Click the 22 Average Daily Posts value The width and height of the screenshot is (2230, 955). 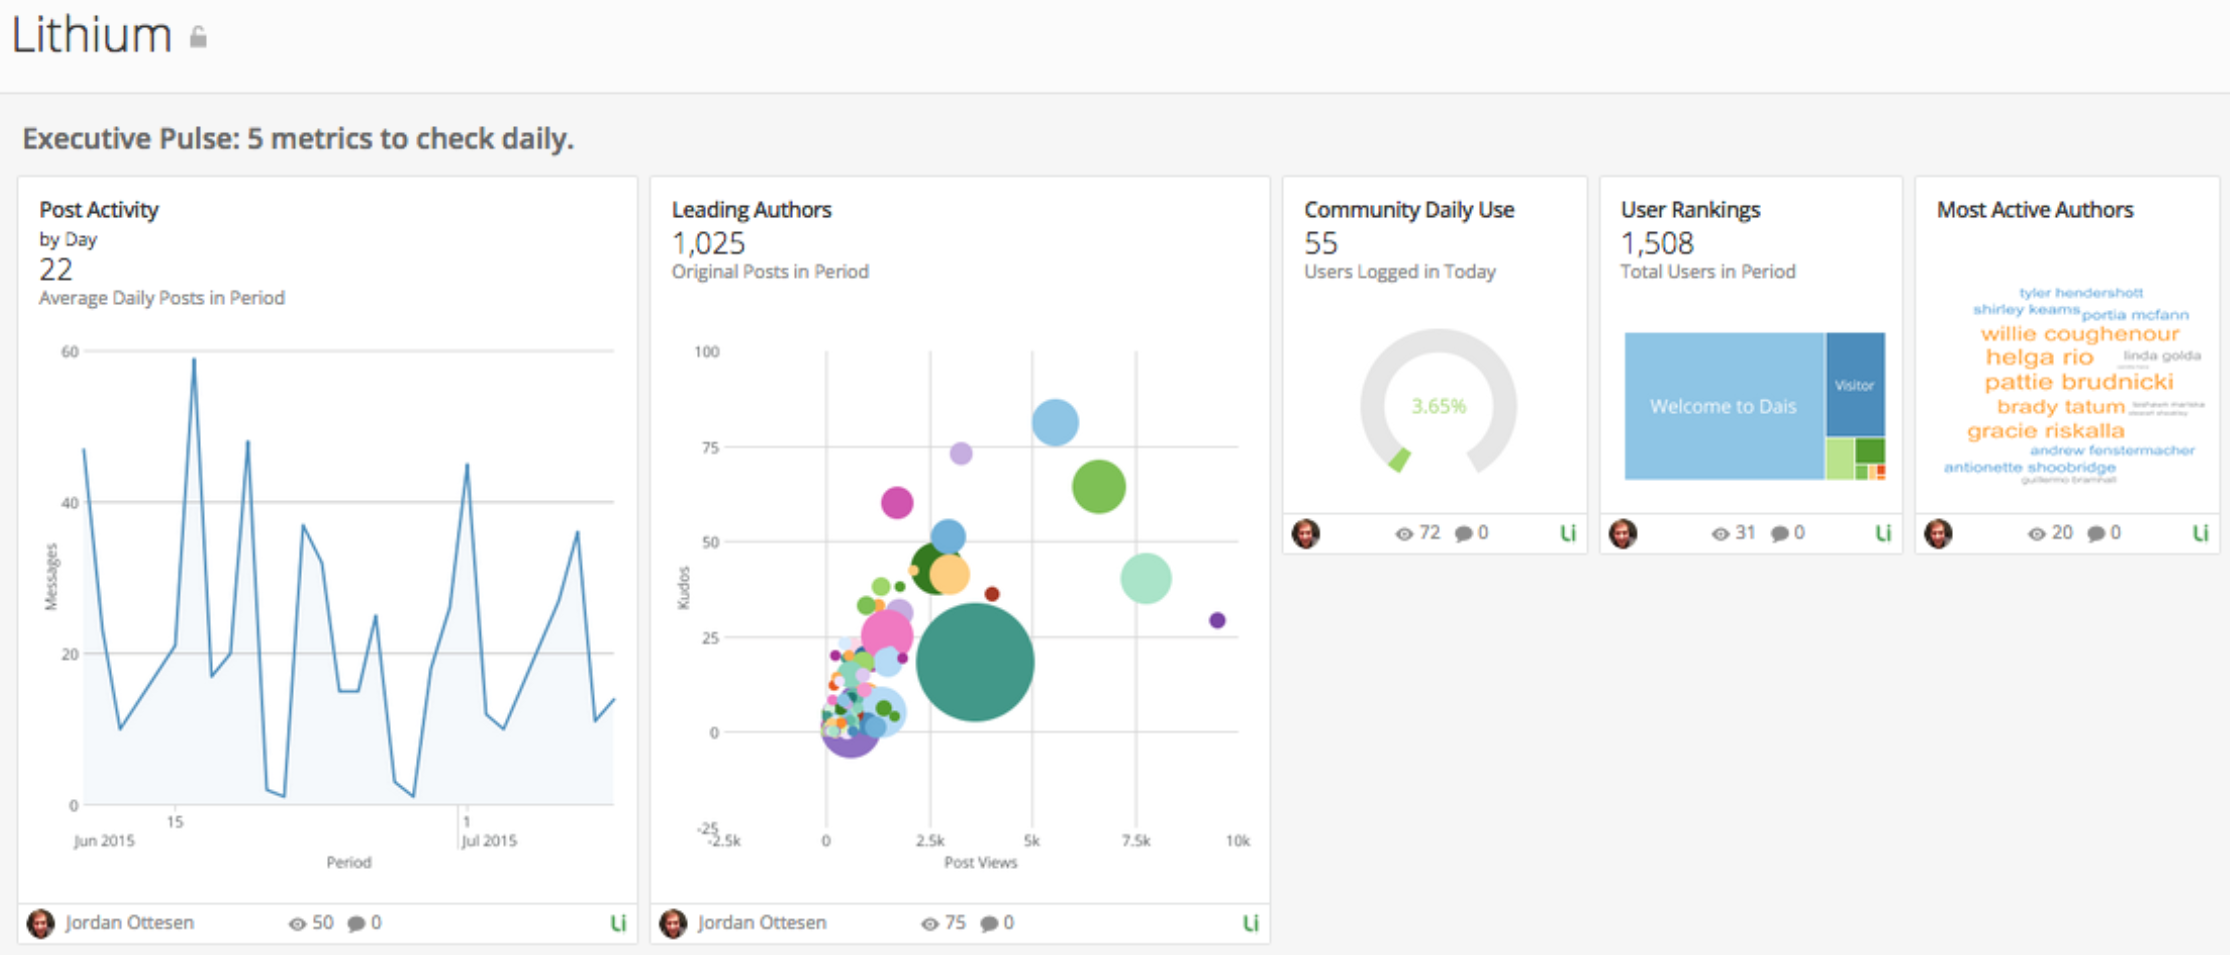coord(56,269)
